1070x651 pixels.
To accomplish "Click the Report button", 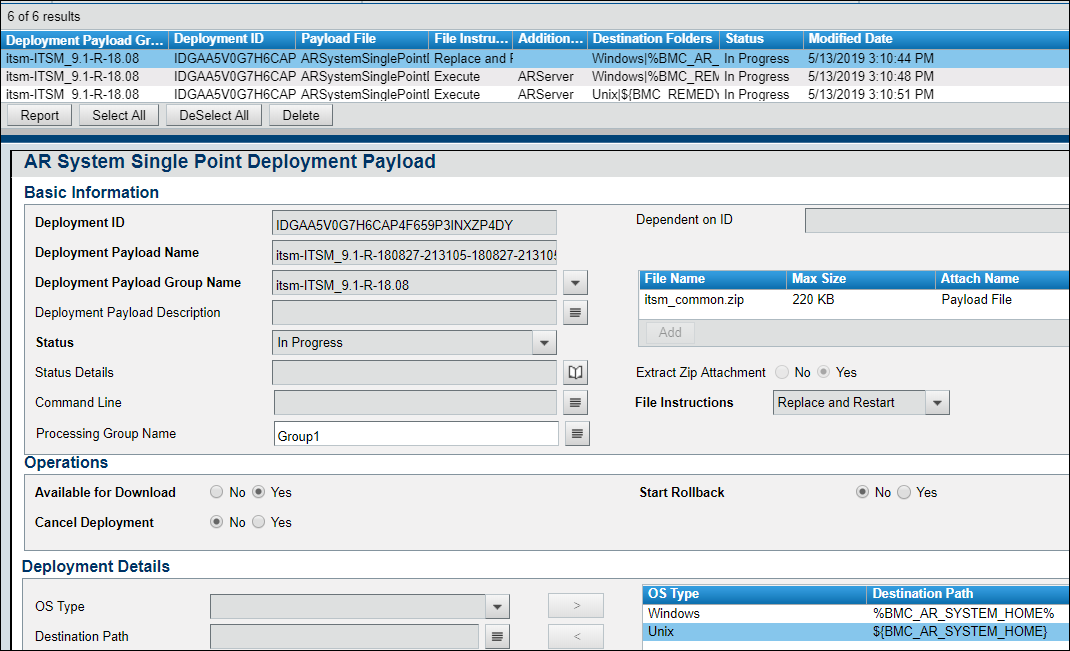I will click(40, 115).
